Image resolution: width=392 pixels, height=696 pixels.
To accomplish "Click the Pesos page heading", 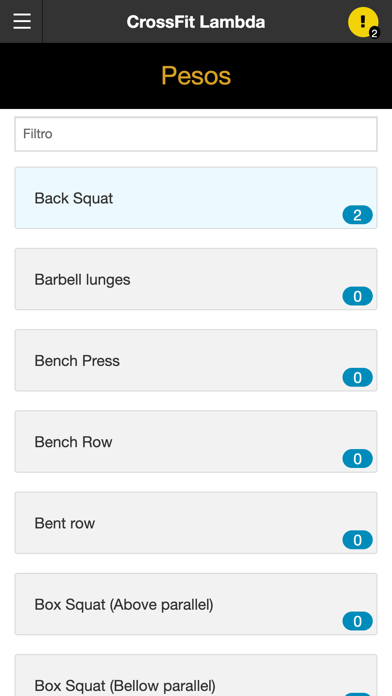I will point(196,75).
